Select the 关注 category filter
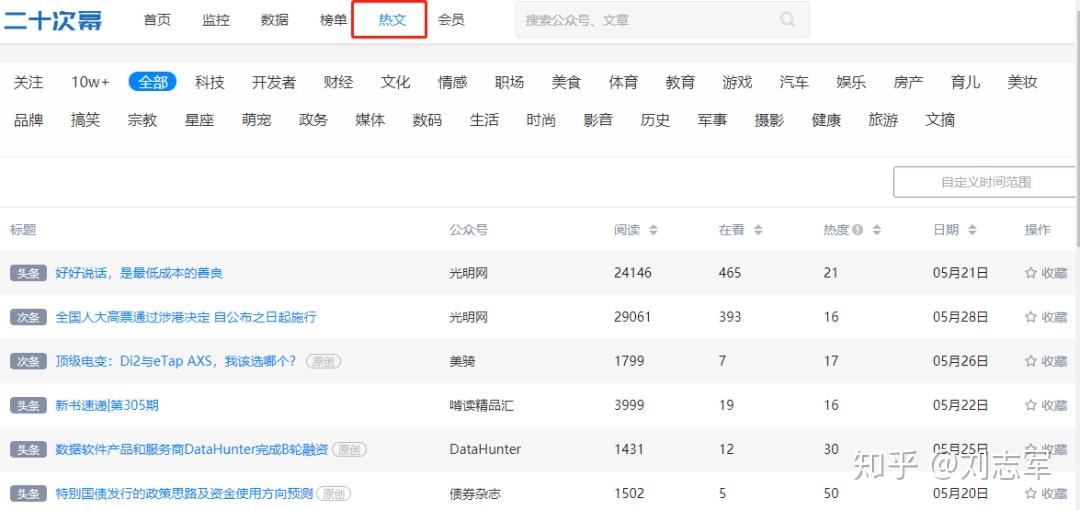This screenshot has width=1080, height=510. click(28, 82)
